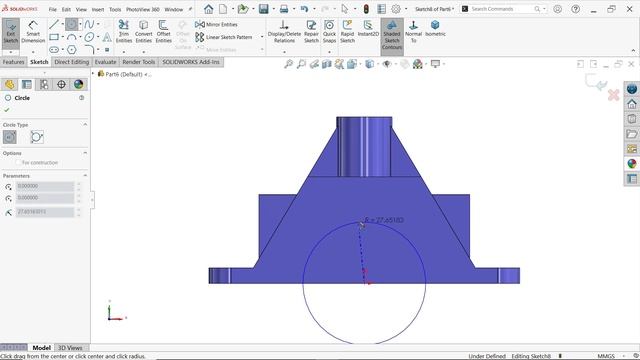Screen dimensions: 640x360
Task: Click the radius parameter field
Action: pyautogui.click(x=45, y=212)
